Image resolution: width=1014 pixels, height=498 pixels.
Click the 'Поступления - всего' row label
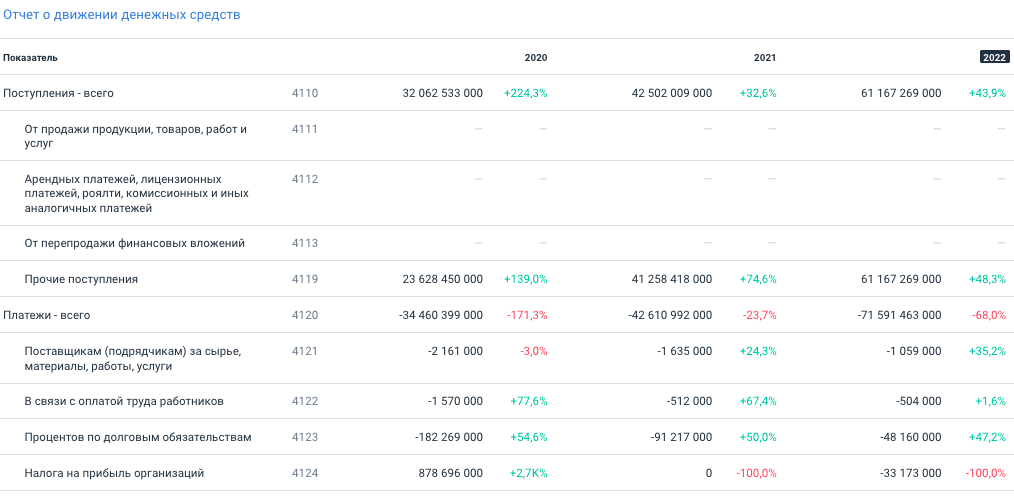point(58,93)
